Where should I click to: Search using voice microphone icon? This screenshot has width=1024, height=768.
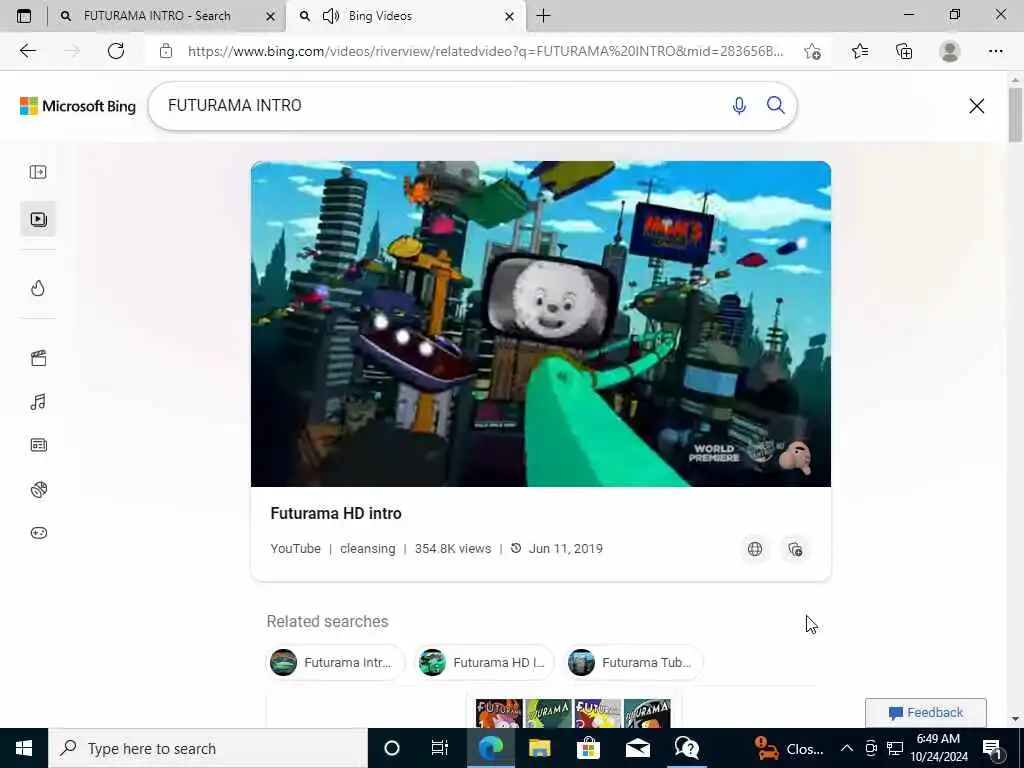[739, 105]
